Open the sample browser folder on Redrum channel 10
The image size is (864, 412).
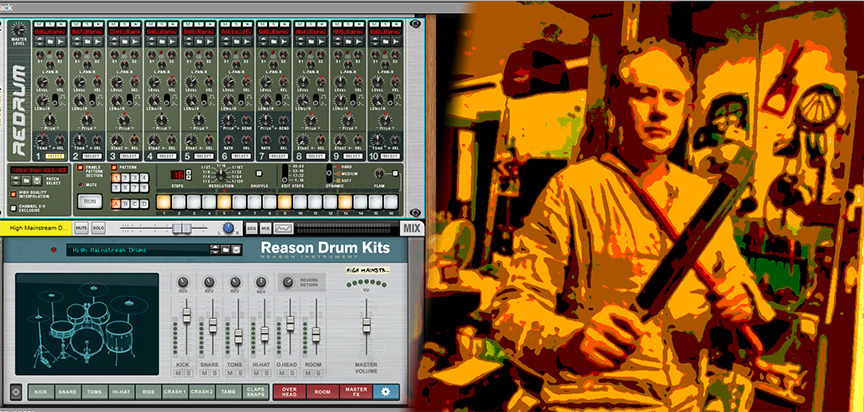coord(385,41)
